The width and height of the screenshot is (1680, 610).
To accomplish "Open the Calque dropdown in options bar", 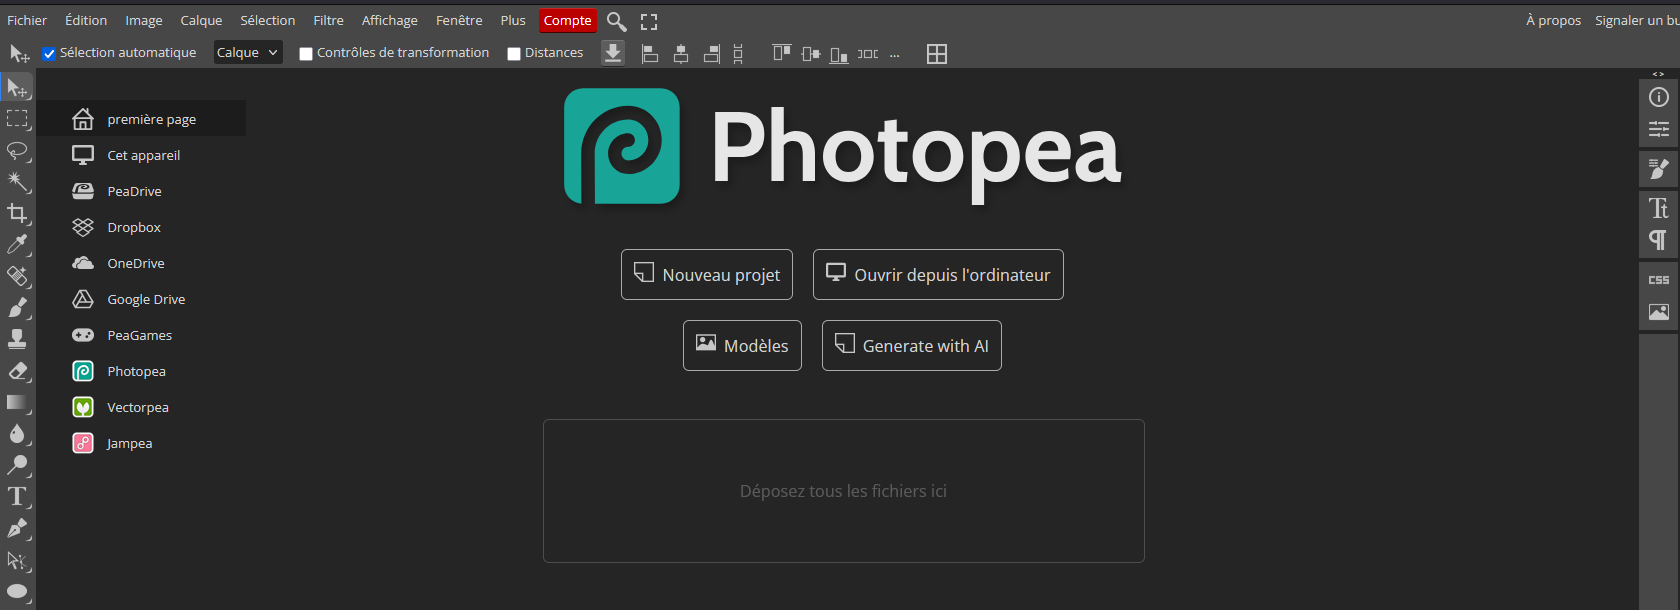I will pyautogui.click(x=248, y=53).
